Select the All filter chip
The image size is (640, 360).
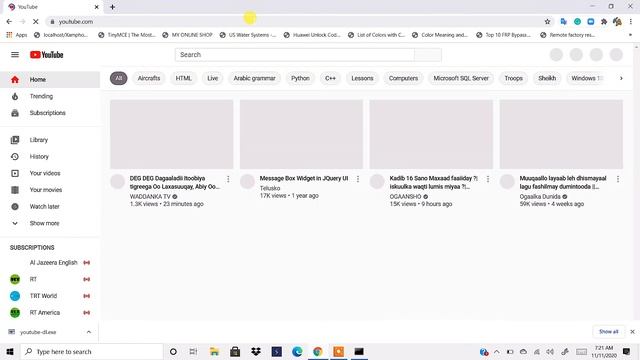coord(119,78)
